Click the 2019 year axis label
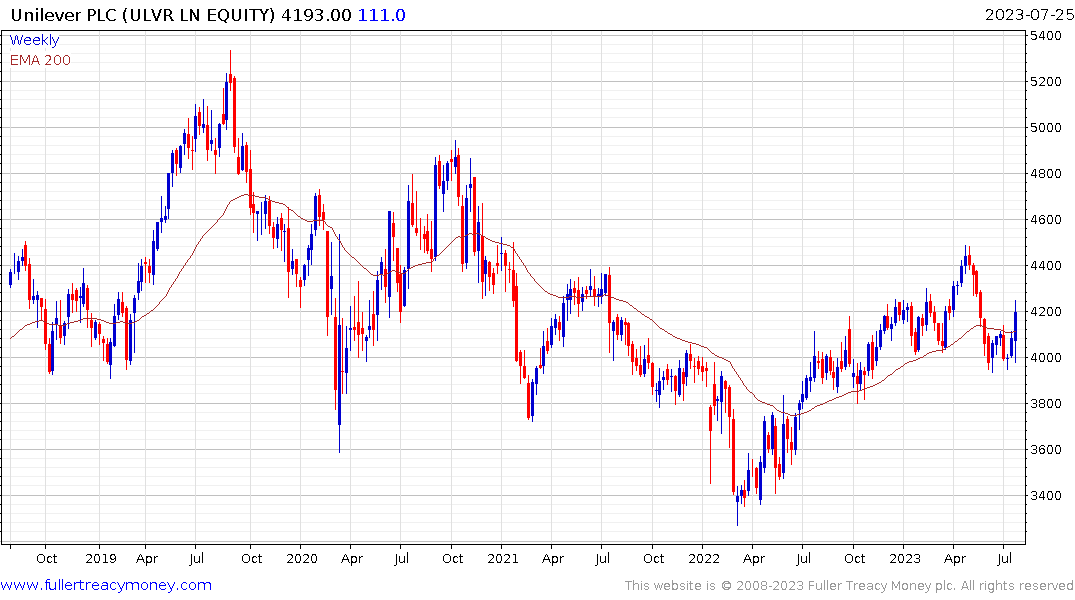Screen dimensions: 1075x600 pos(101,558)
